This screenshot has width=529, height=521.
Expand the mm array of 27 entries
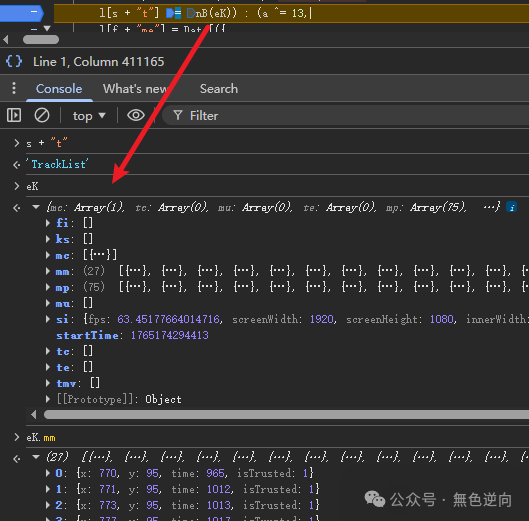tap(48, 271)
